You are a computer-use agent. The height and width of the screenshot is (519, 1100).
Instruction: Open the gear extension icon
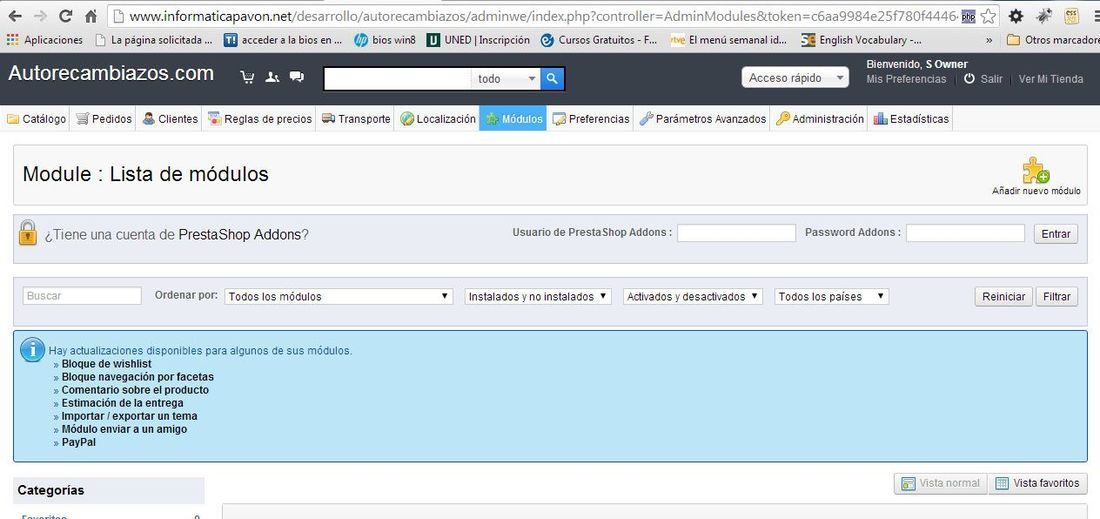click(1015, 16)
